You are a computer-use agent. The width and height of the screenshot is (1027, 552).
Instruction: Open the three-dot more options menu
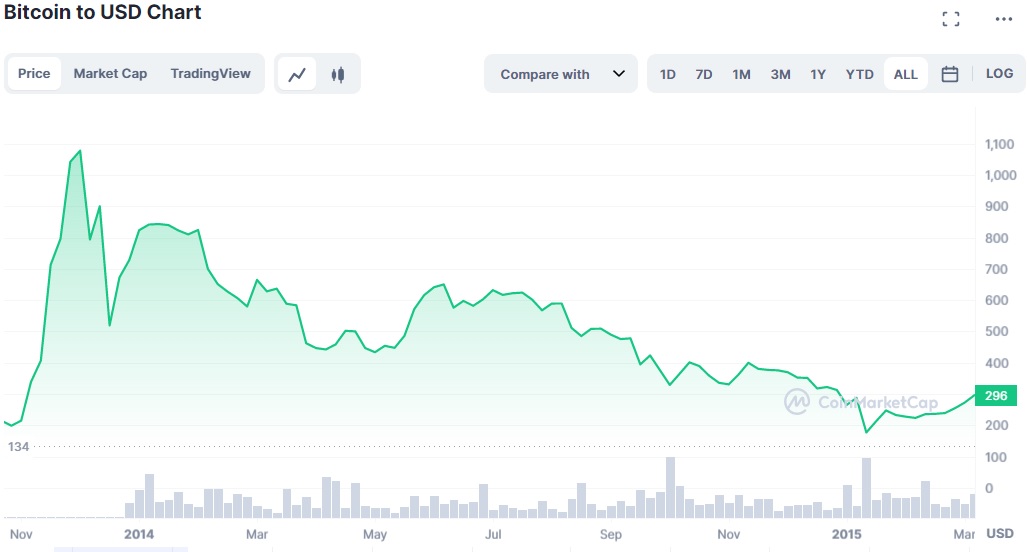coord(1003,19)
